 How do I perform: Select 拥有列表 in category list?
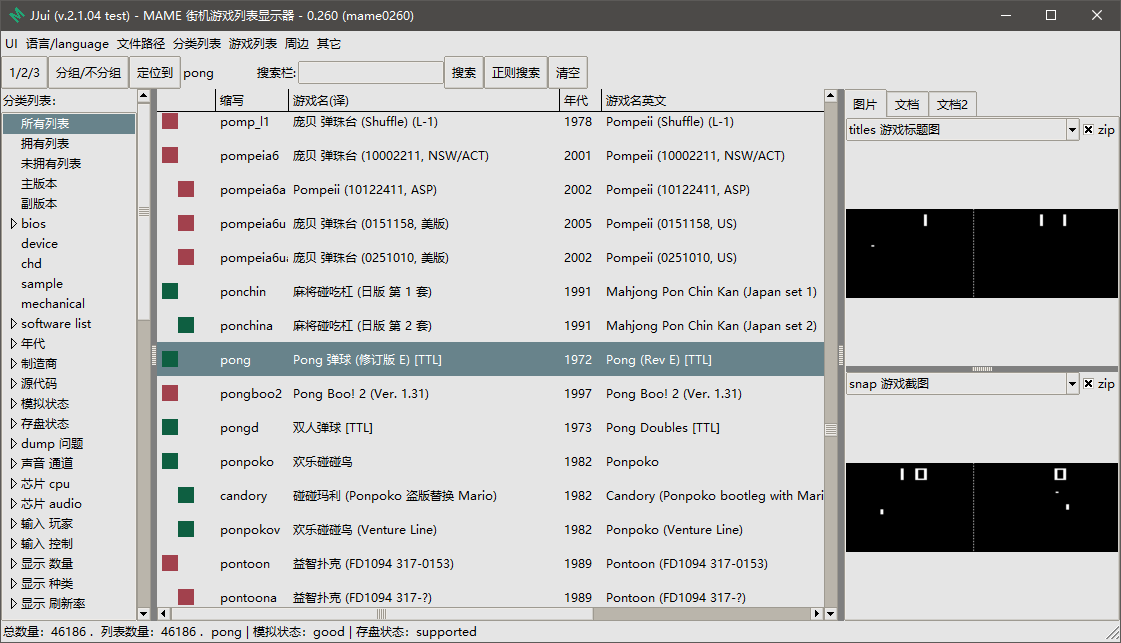point(45,144)
